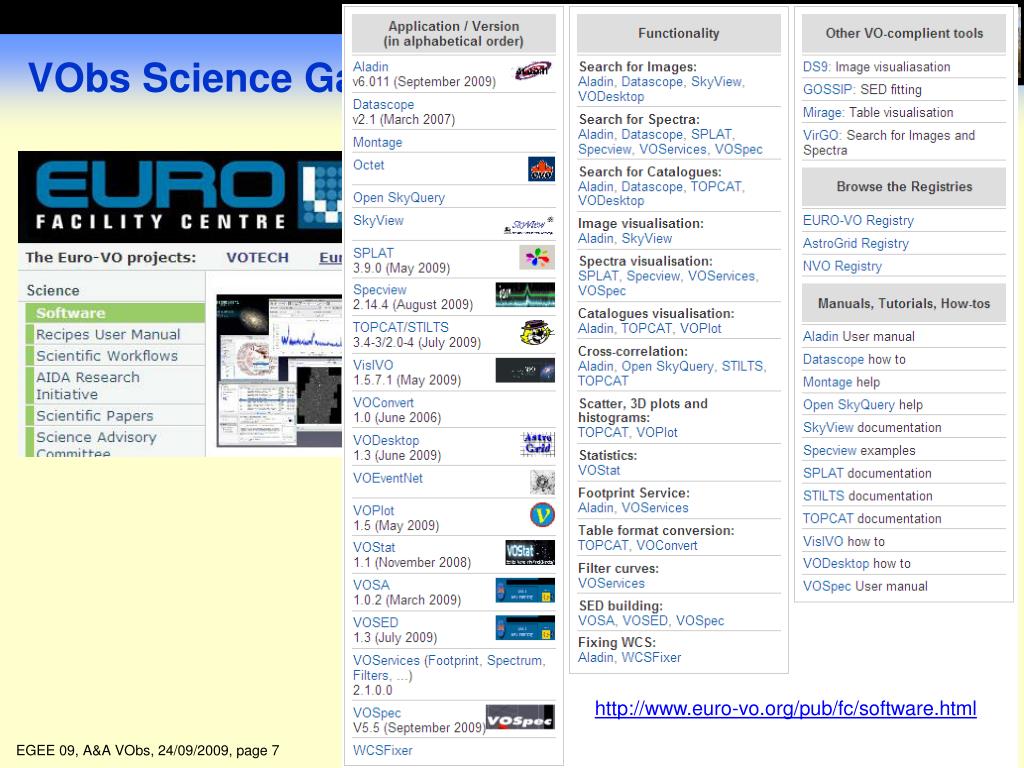Click the euro-vo.org software URL

click(x=785, y=709)
